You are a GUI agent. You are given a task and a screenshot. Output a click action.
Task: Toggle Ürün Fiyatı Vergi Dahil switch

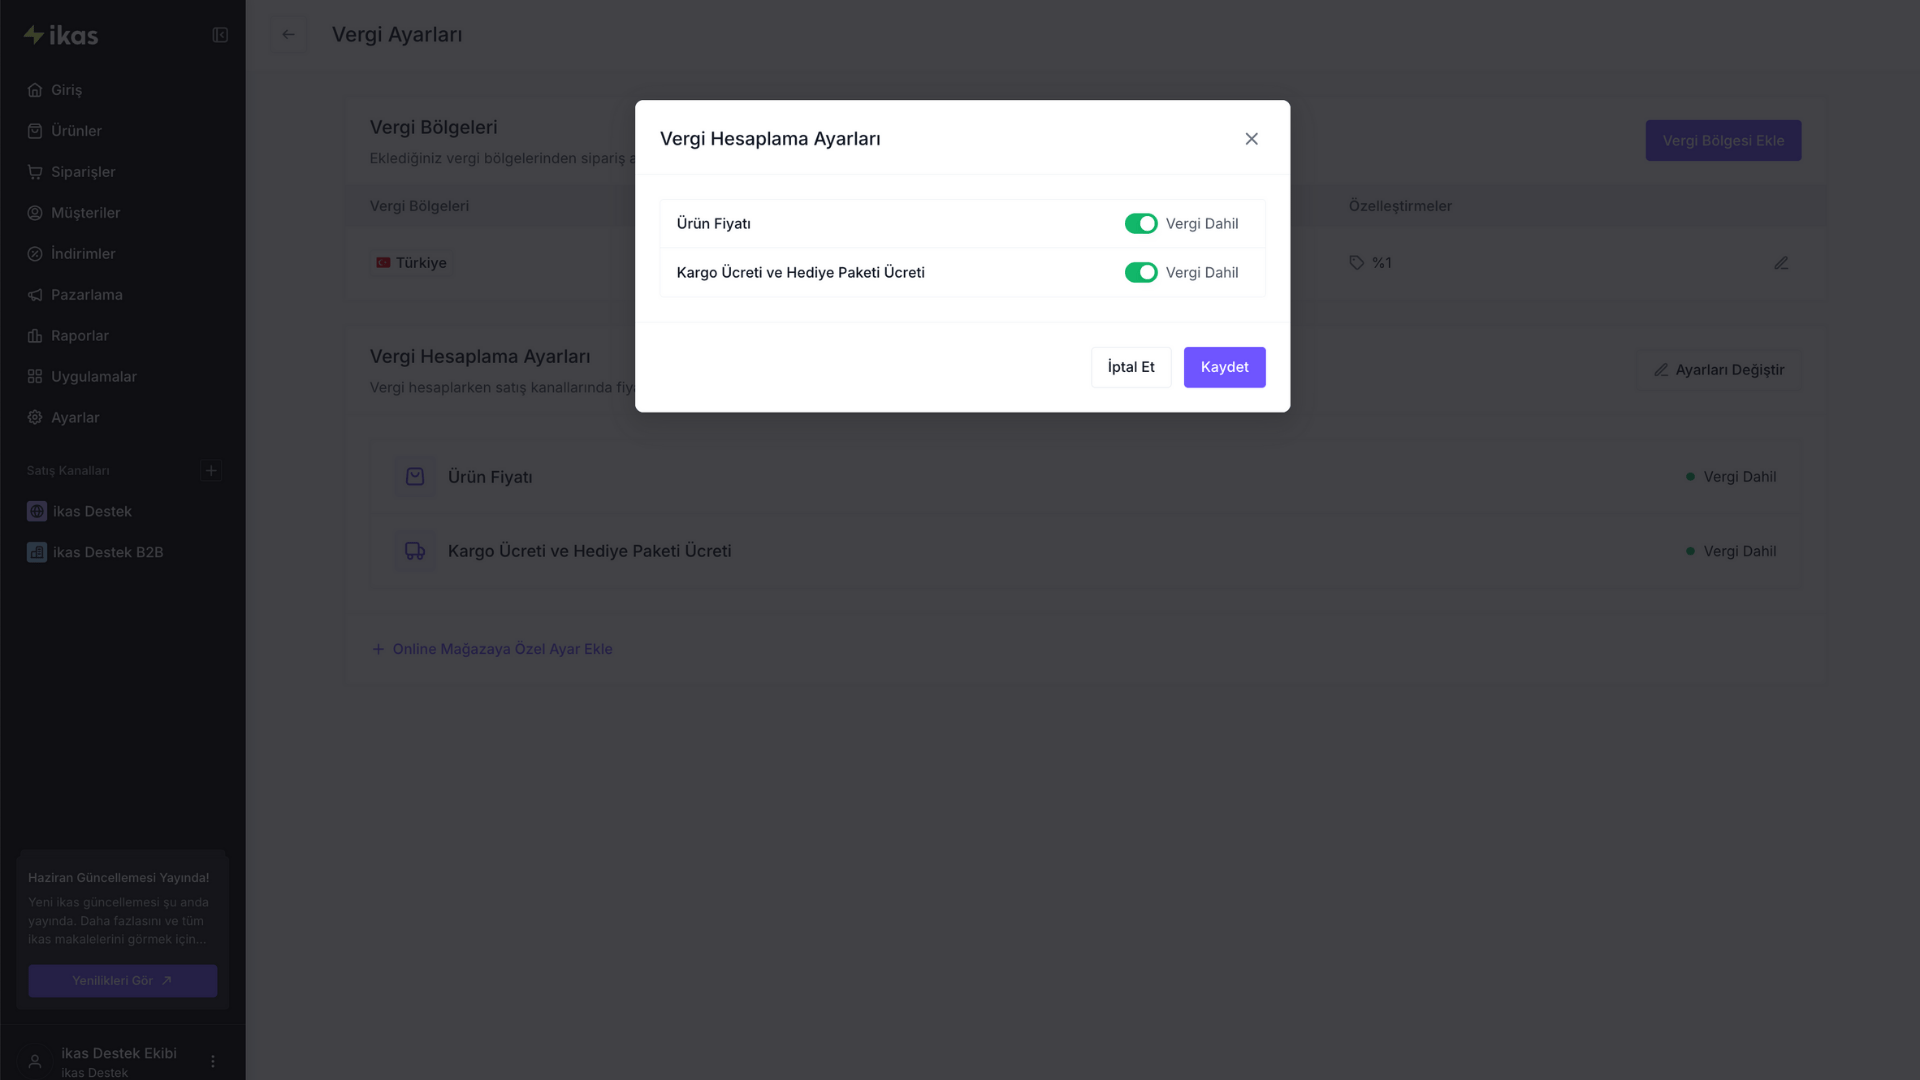1141,224
